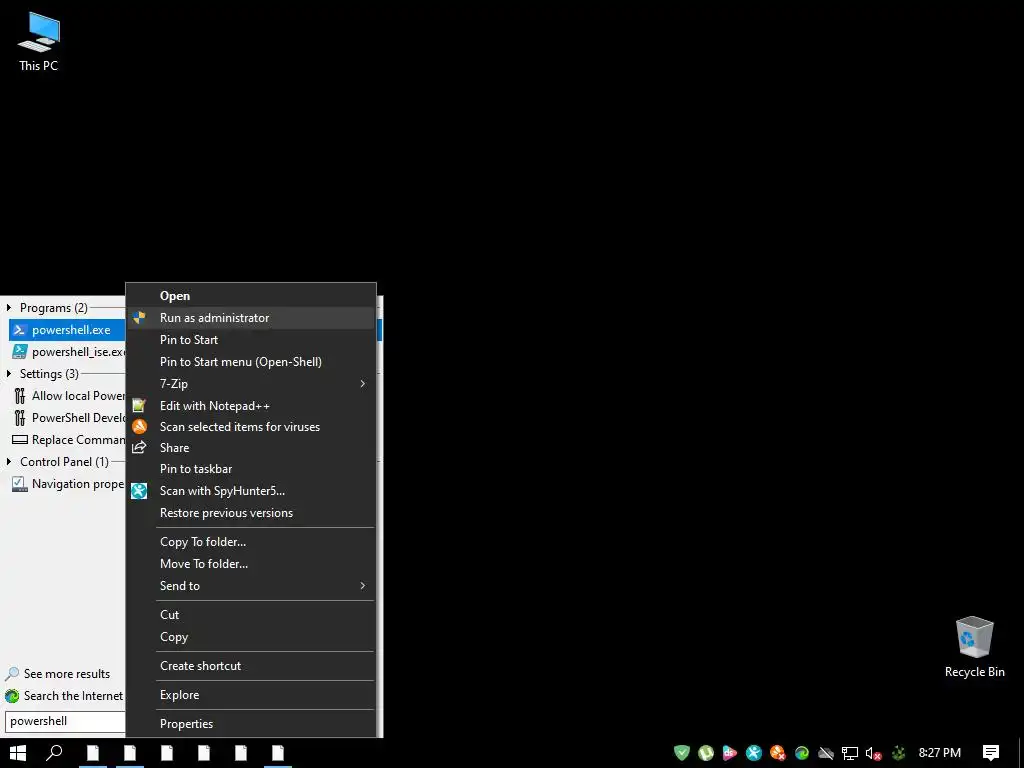Image resolution: width=1024 pixels, height=768 pixels.
Task: Click Search the Internet link
Action: [x=73, y=696]
